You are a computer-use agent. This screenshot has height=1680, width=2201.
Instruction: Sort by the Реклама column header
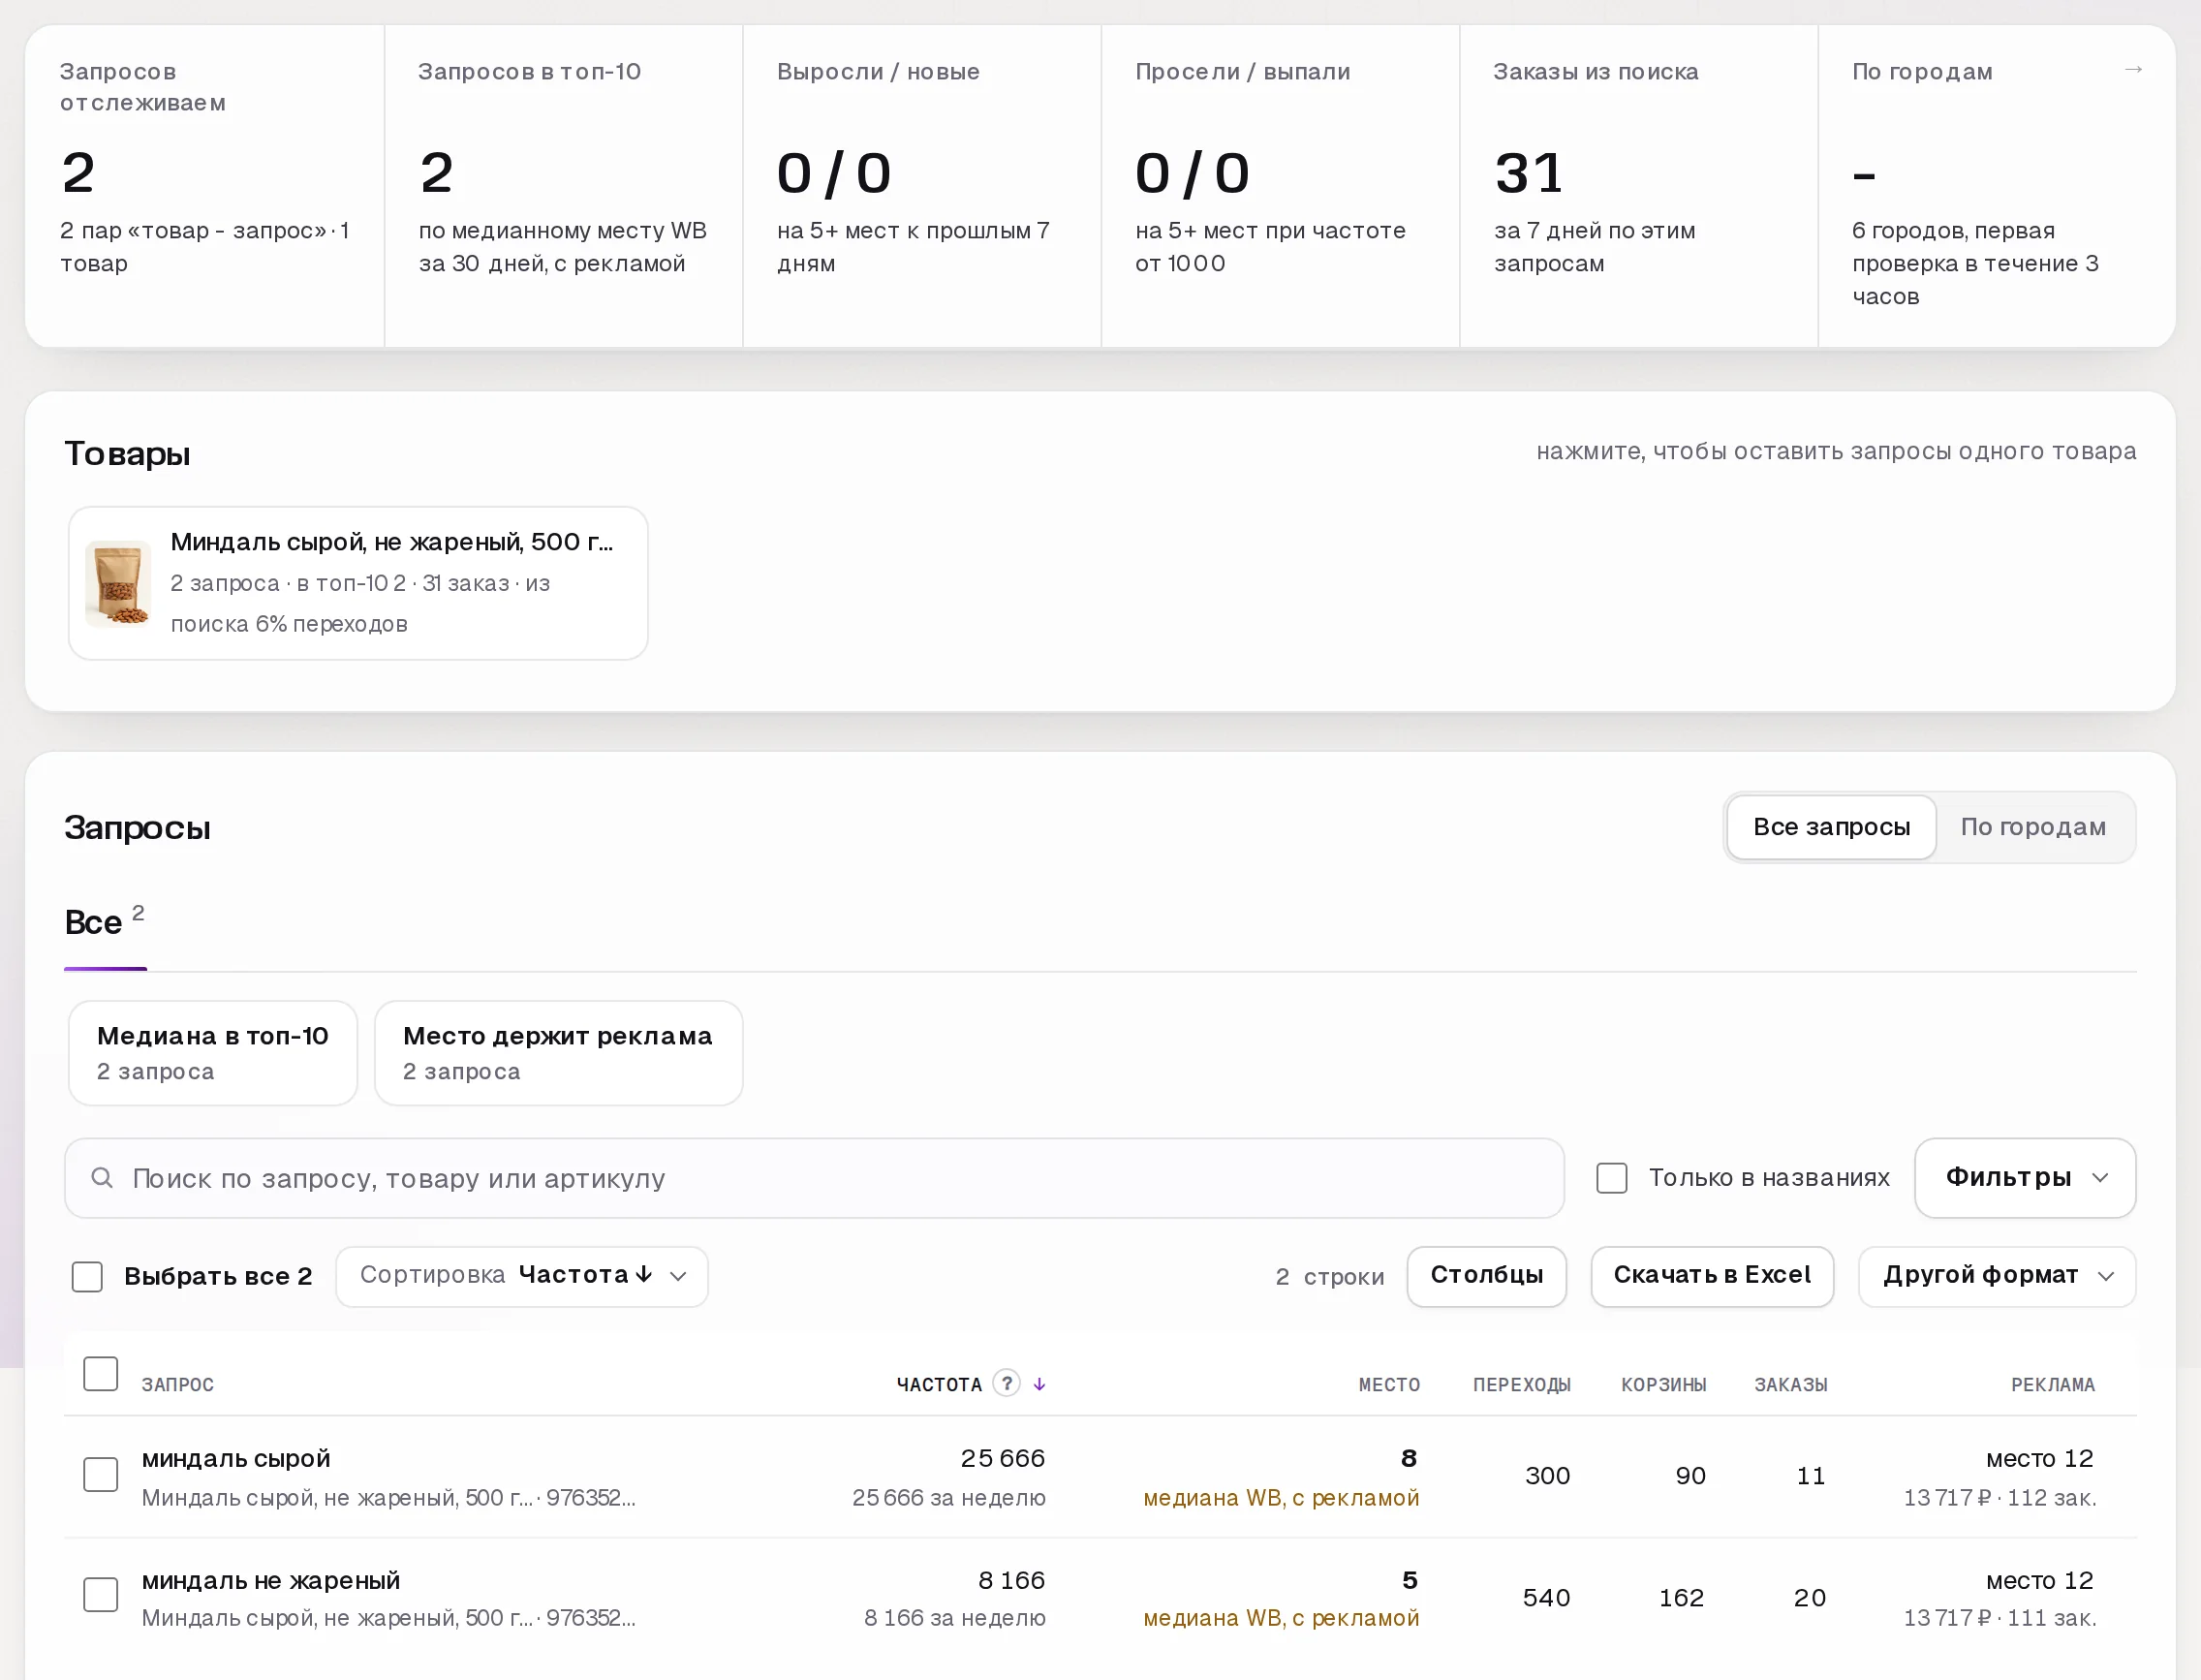click(x=2053, y=1385)
